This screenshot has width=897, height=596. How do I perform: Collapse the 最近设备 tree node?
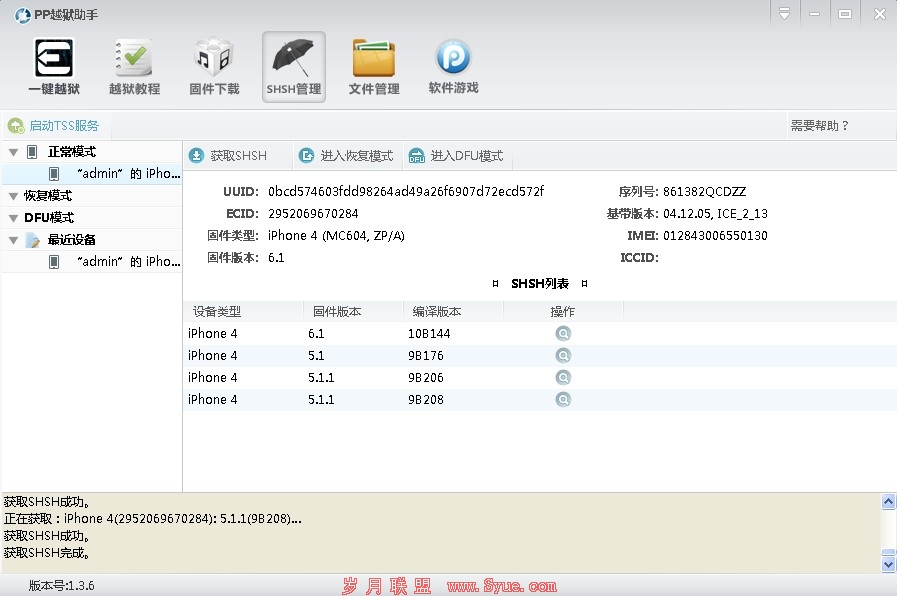13,240
